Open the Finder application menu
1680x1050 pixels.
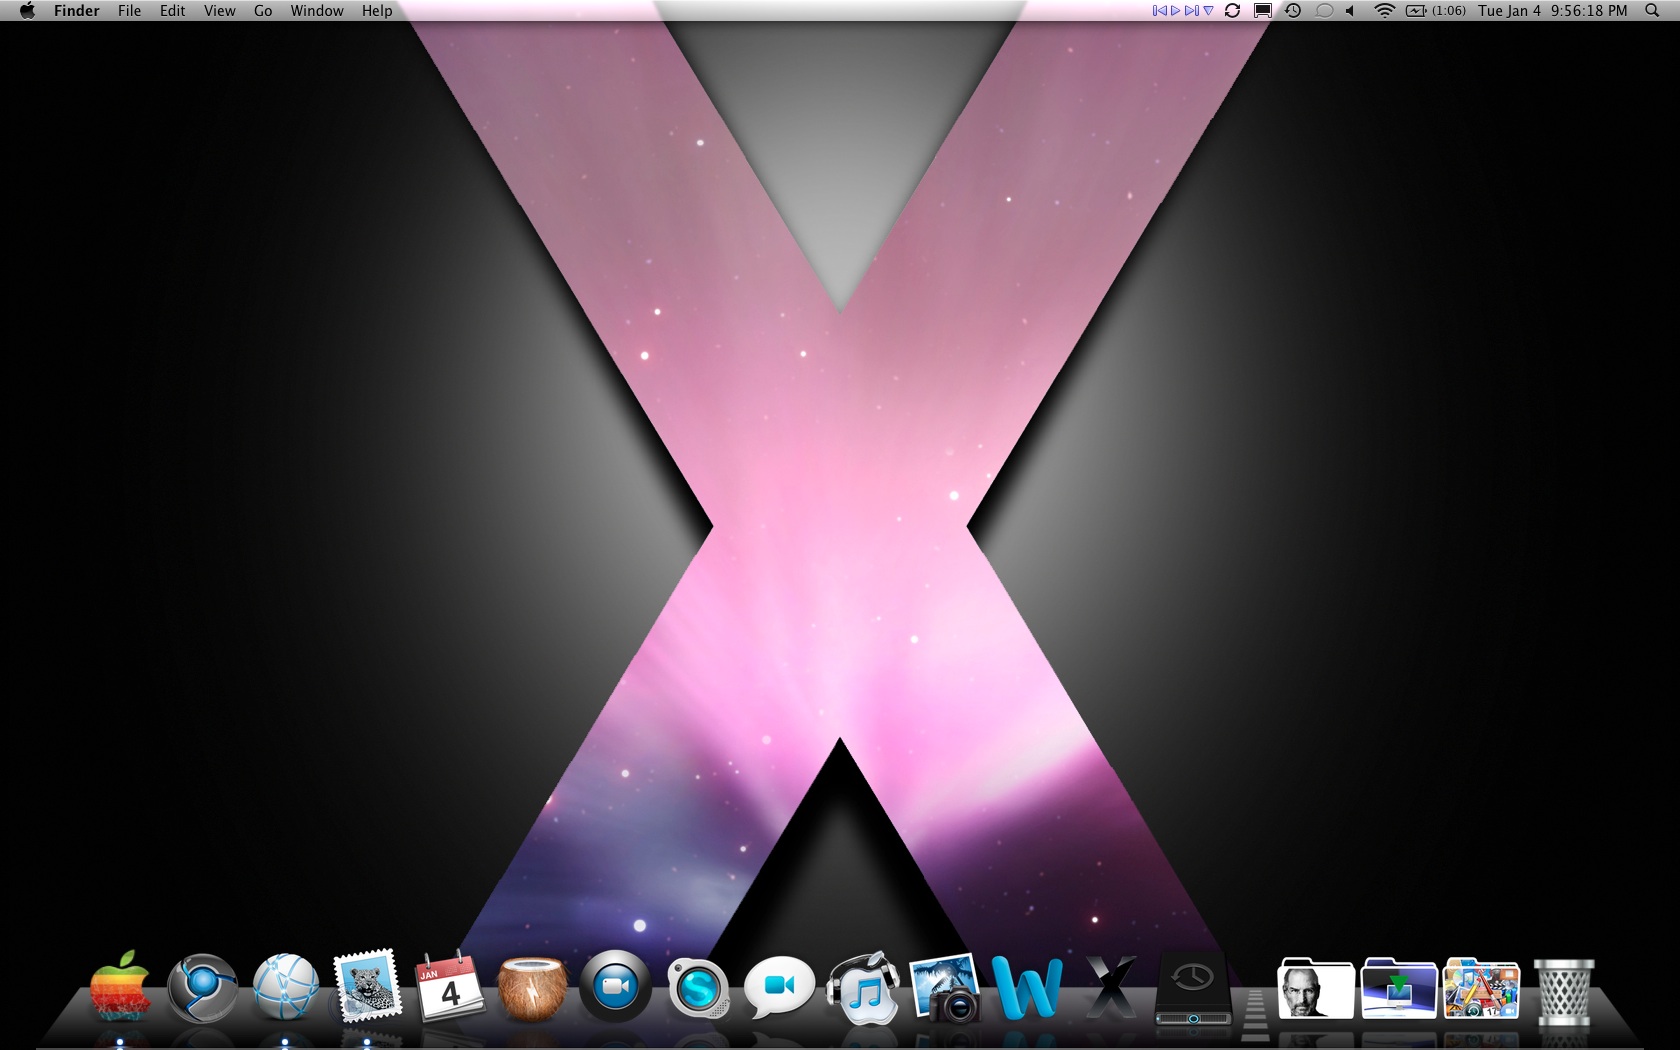[77, 11]
